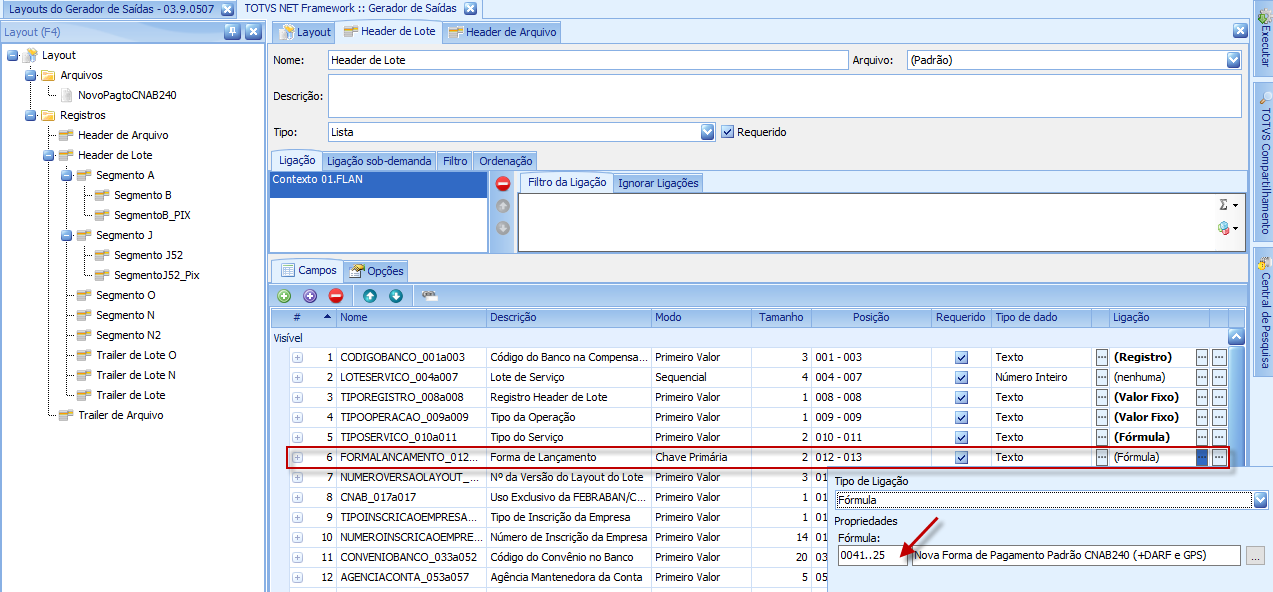This screenshot has height=592, width=1273.
Task: Open the sigma formula menu in link filter
Action: 1228,204
